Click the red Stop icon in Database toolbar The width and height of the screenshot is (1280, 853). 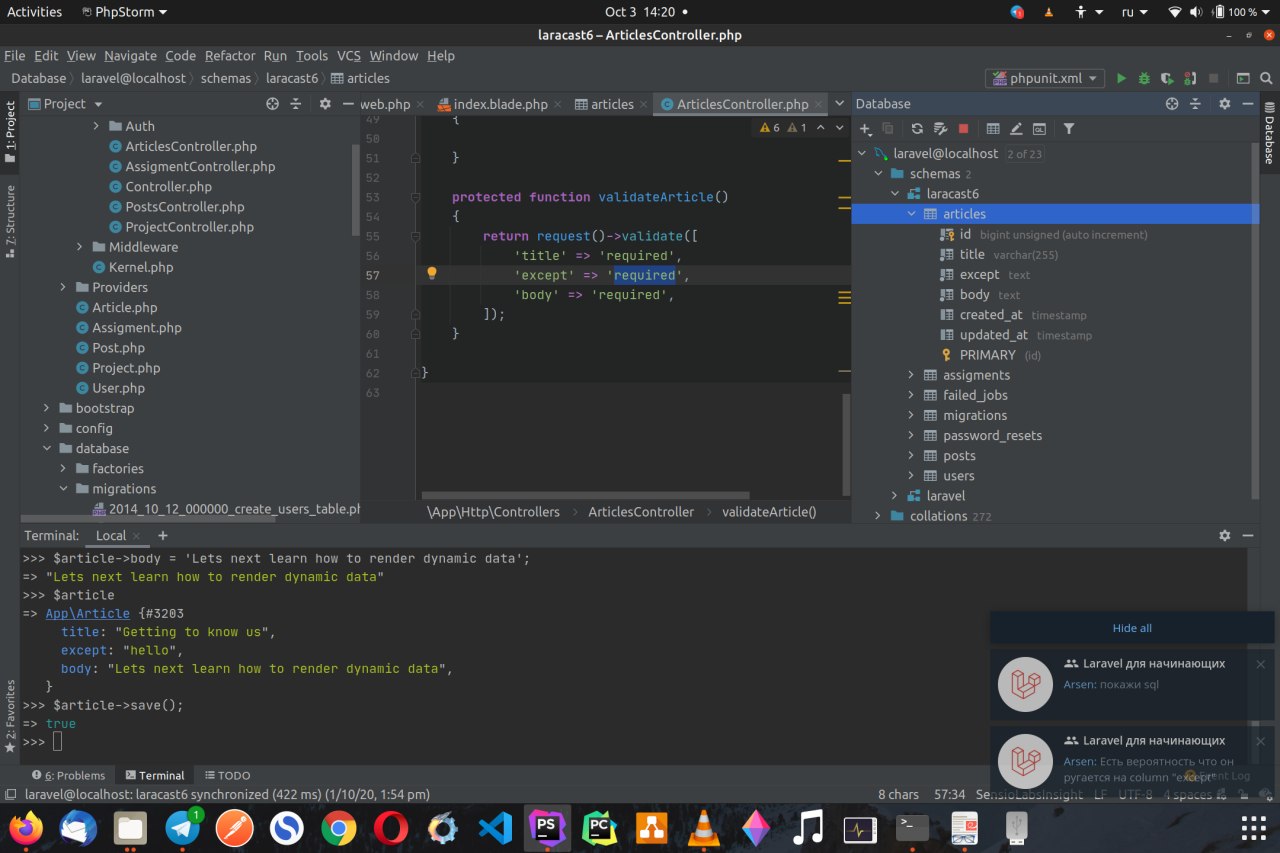(963, 129)
